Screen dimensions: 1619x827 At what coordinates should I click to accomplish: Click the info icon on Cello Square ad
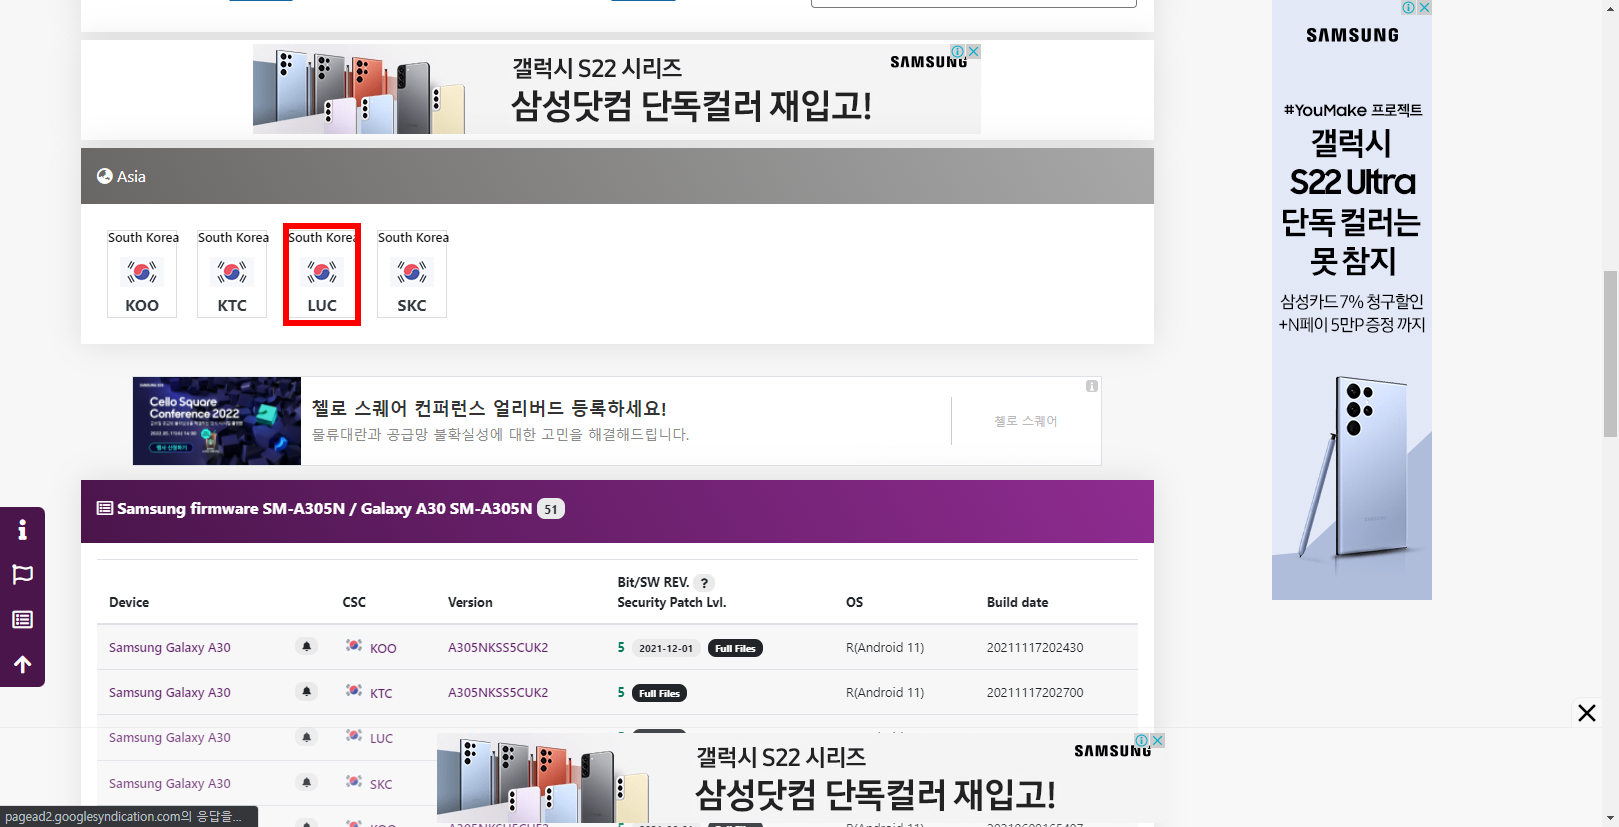pos(1092,386)
